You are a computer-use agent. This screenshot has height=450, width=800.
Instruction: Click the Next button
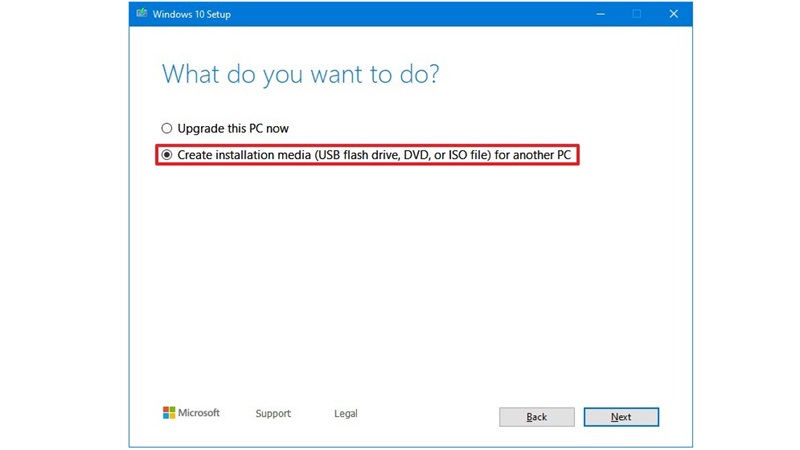pyautogui.click(x=621, y=417)
